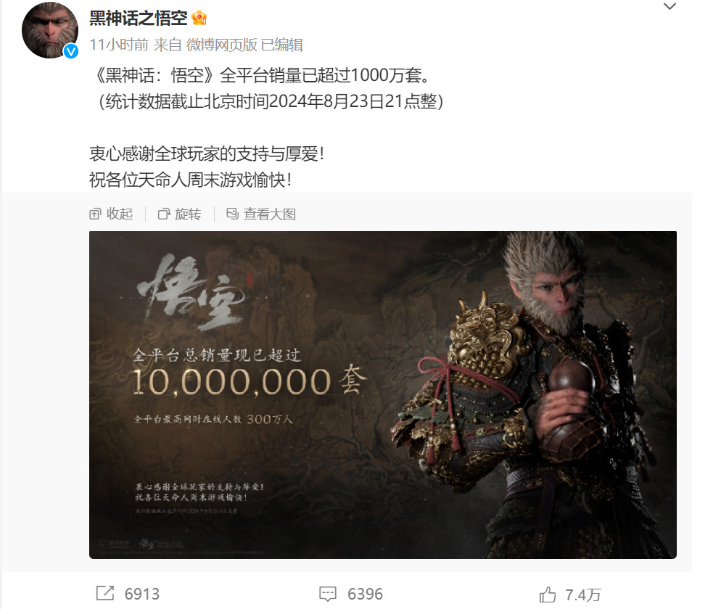The width and height of the screenshot is (727, 614).
Task: Click the 7.4万 likes count
Action: tap(583, 595)
